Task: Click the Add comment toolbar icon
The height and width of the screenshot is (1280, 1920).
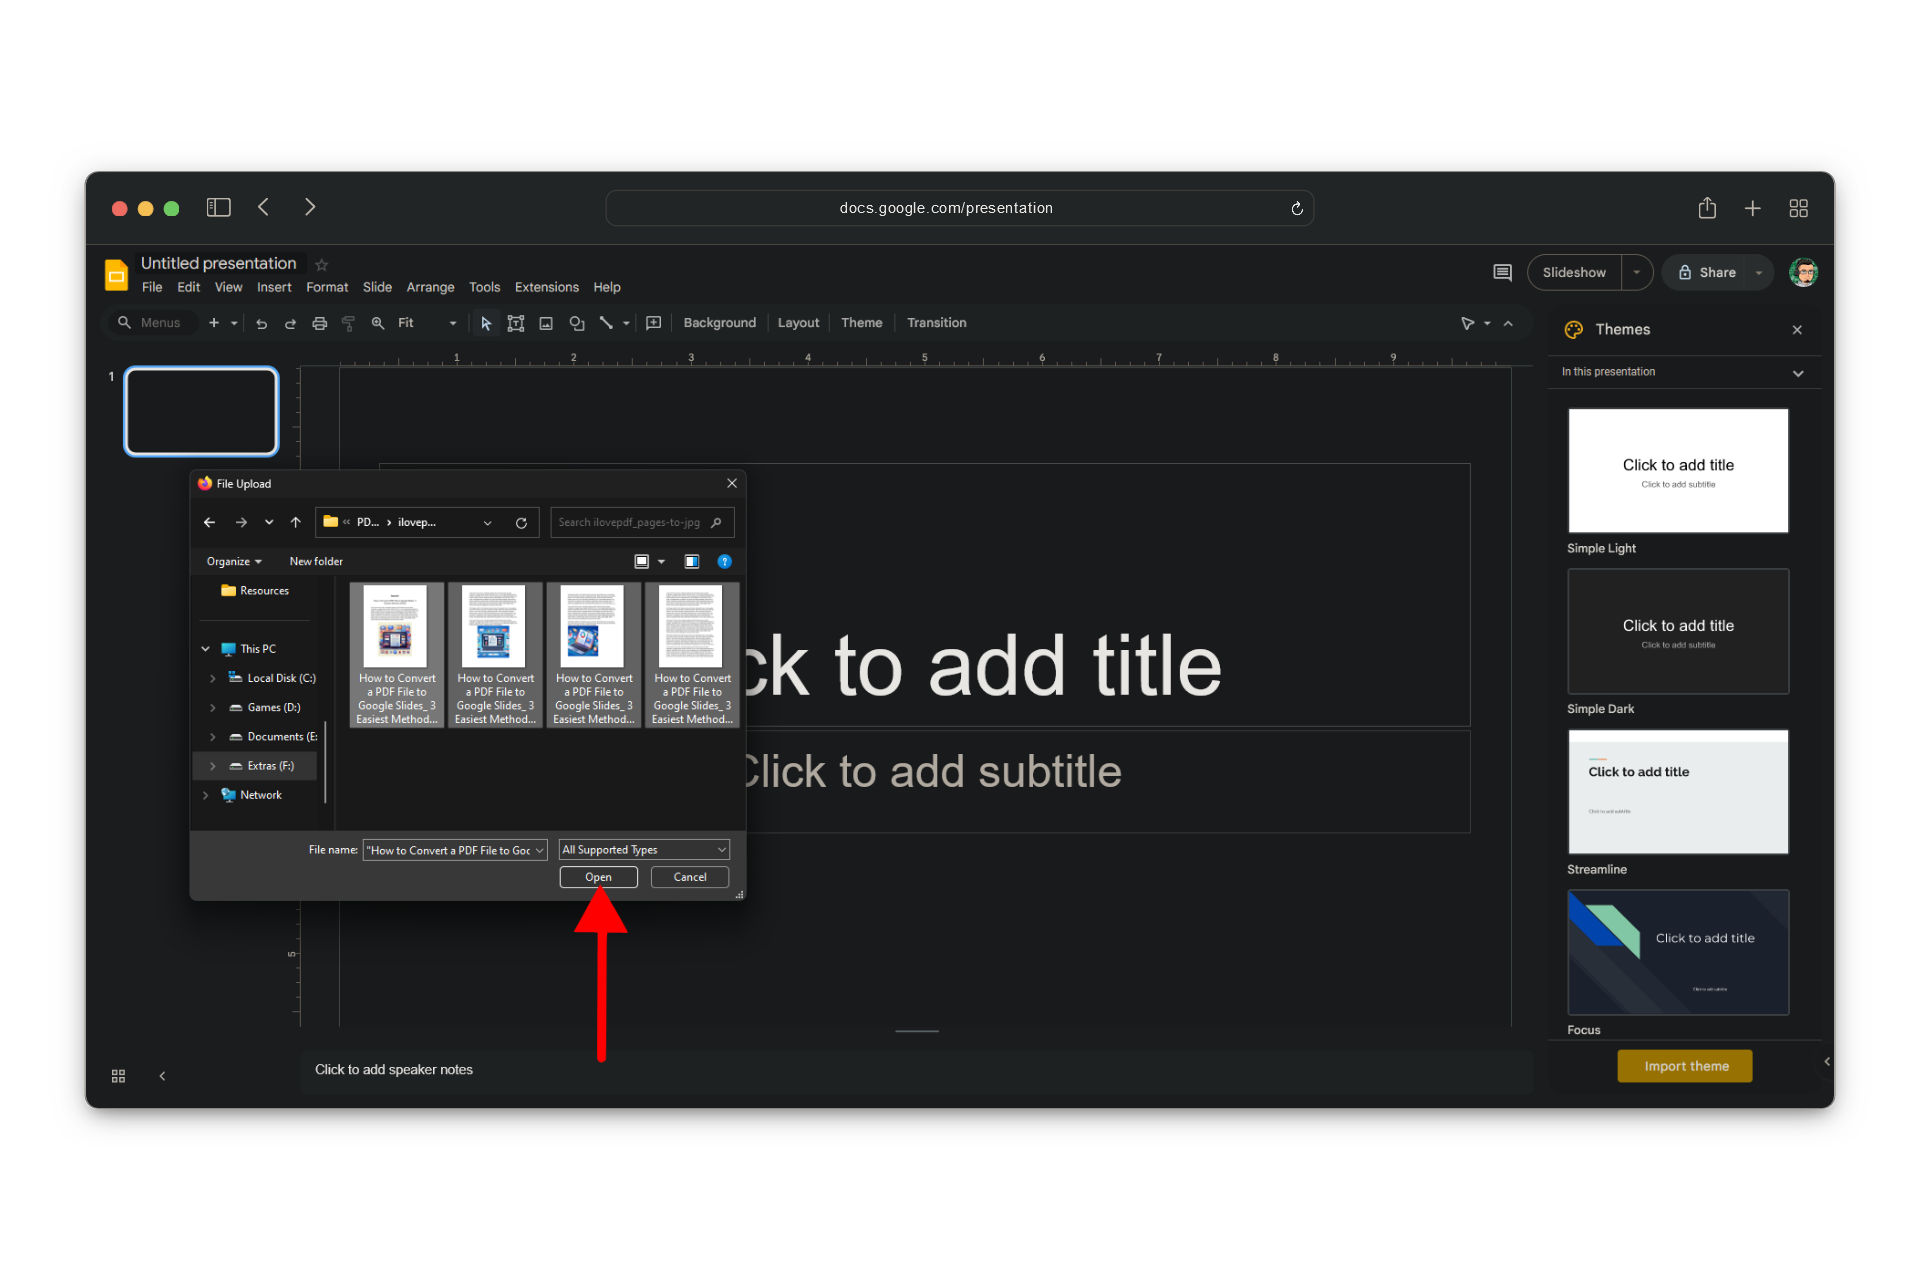Action: click(x=654, y=323)
